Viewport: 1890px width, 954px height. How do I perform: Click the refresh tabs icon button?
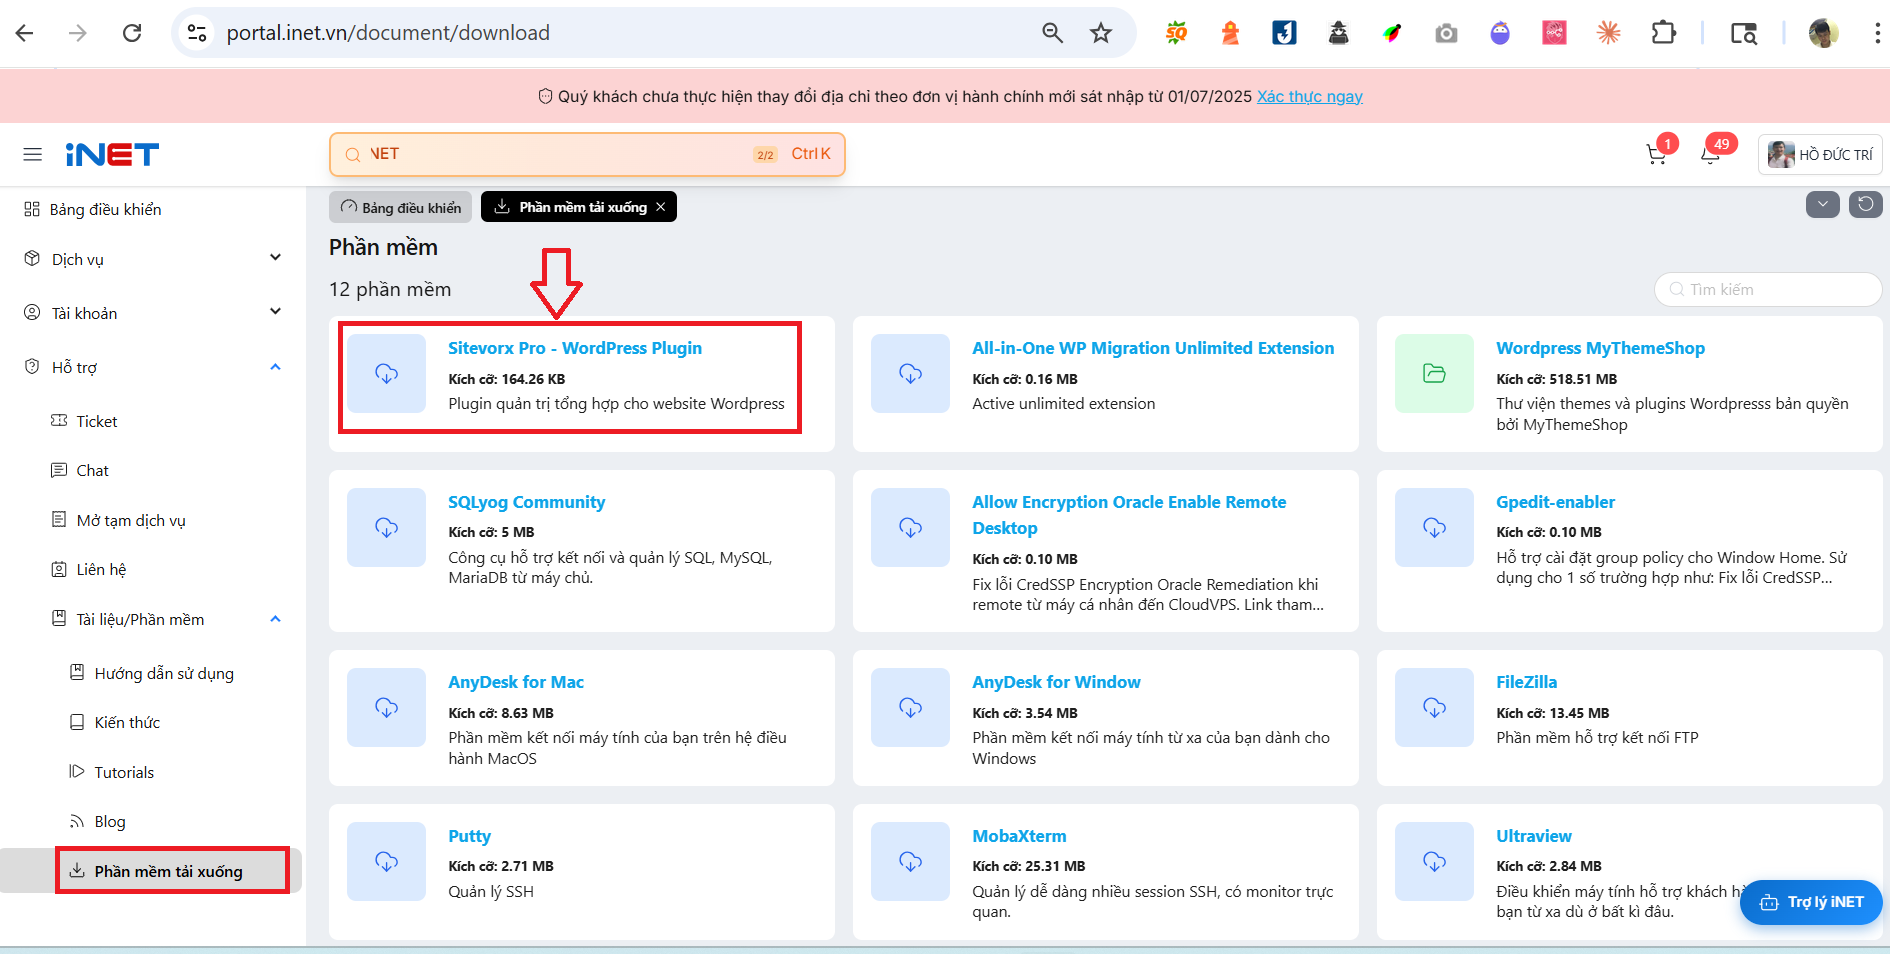[x=1866, y=205]
